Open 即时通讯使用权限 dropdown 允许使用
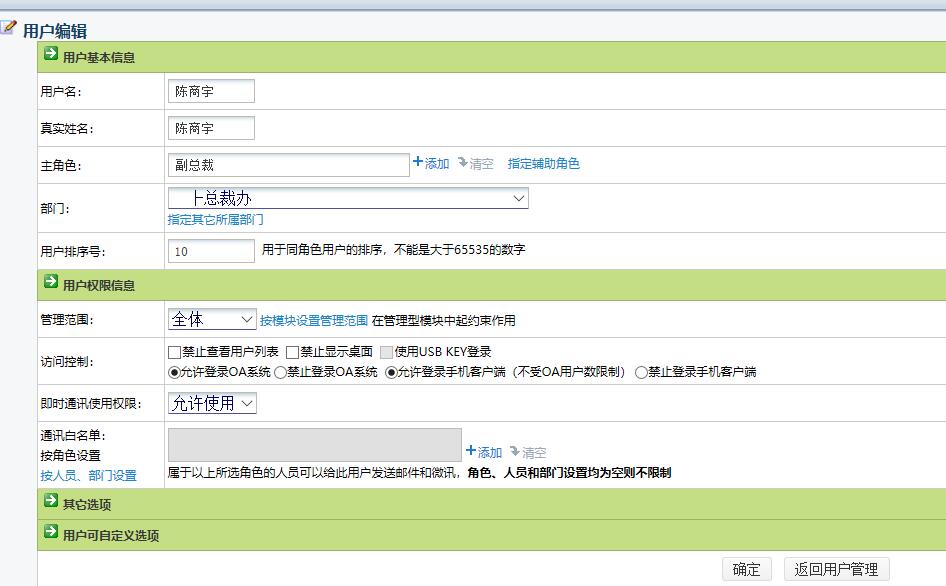 coord(212,403)
